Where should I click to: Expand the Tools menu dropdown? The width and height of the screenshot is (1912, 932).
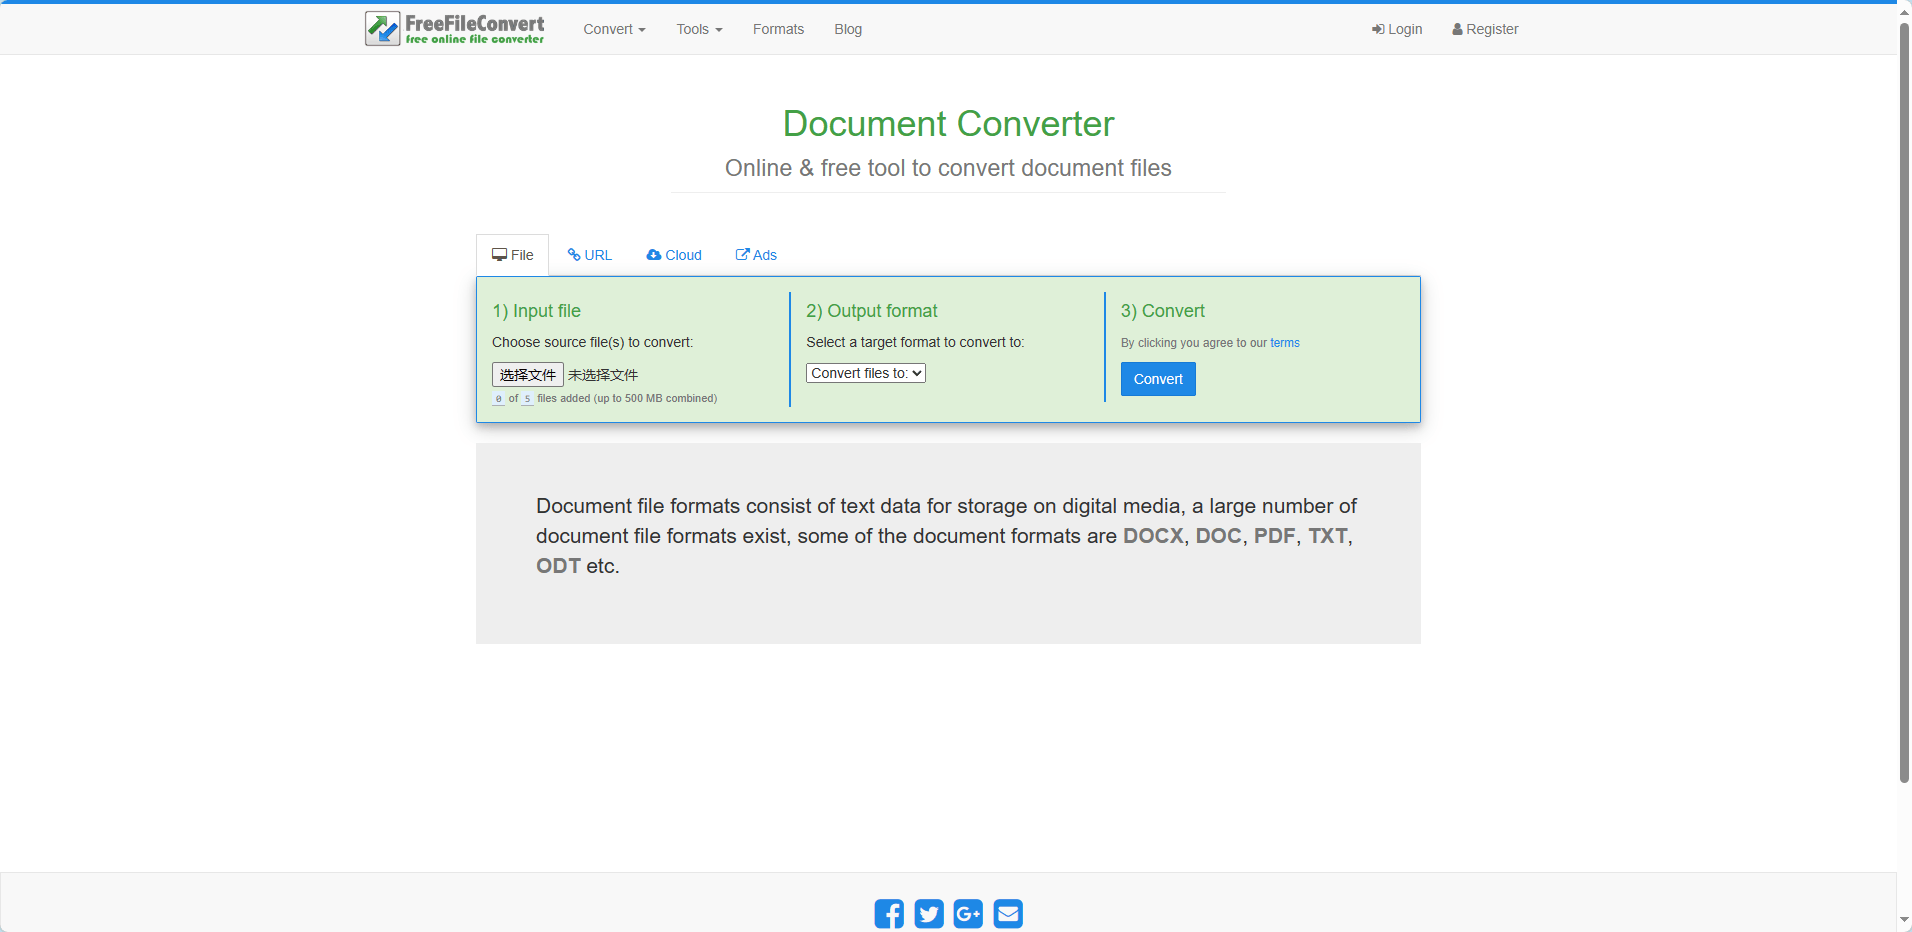pyautogui.click(x=699, y=29)
